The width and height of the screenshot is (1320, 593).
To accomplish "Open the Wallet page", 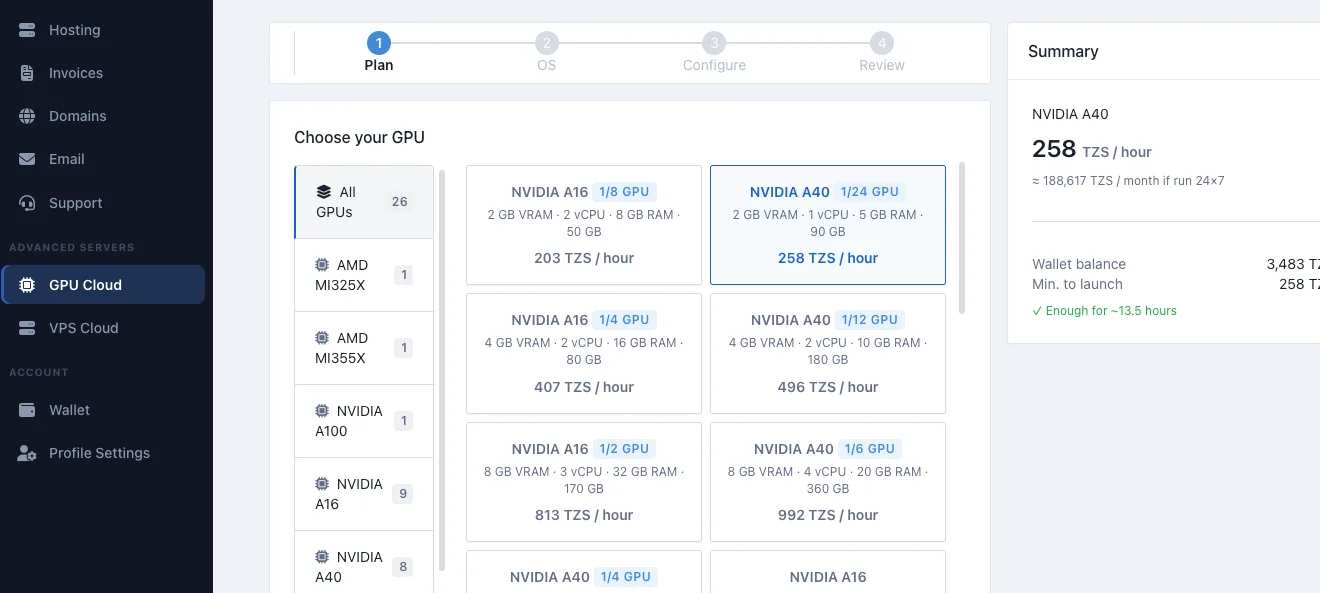I will (104, 410).
